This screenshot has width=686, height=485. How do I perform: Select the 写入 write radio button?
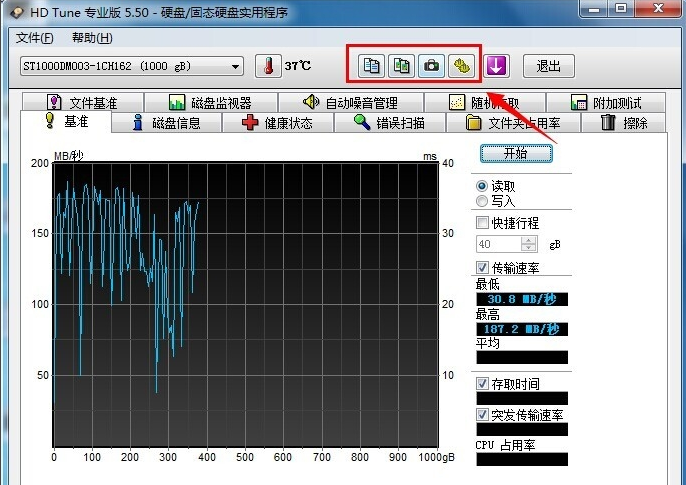[x=482, y=201]
